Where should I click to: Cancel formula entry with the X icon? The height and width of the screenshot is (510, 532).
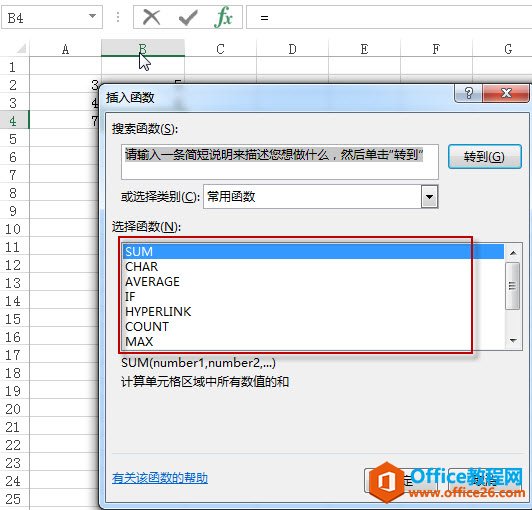tap(151, 17)
